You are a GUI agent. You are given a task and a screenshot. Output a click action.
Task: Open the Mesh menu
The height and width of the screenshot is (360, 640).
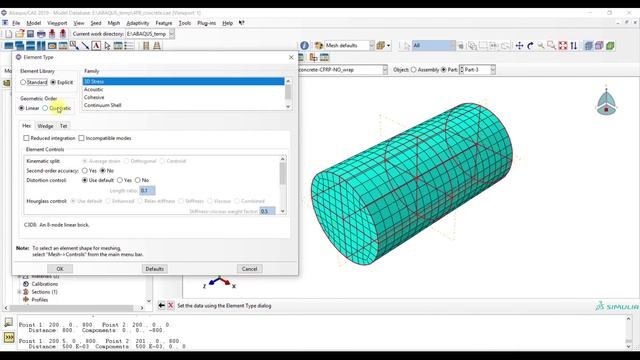point(113,23)
